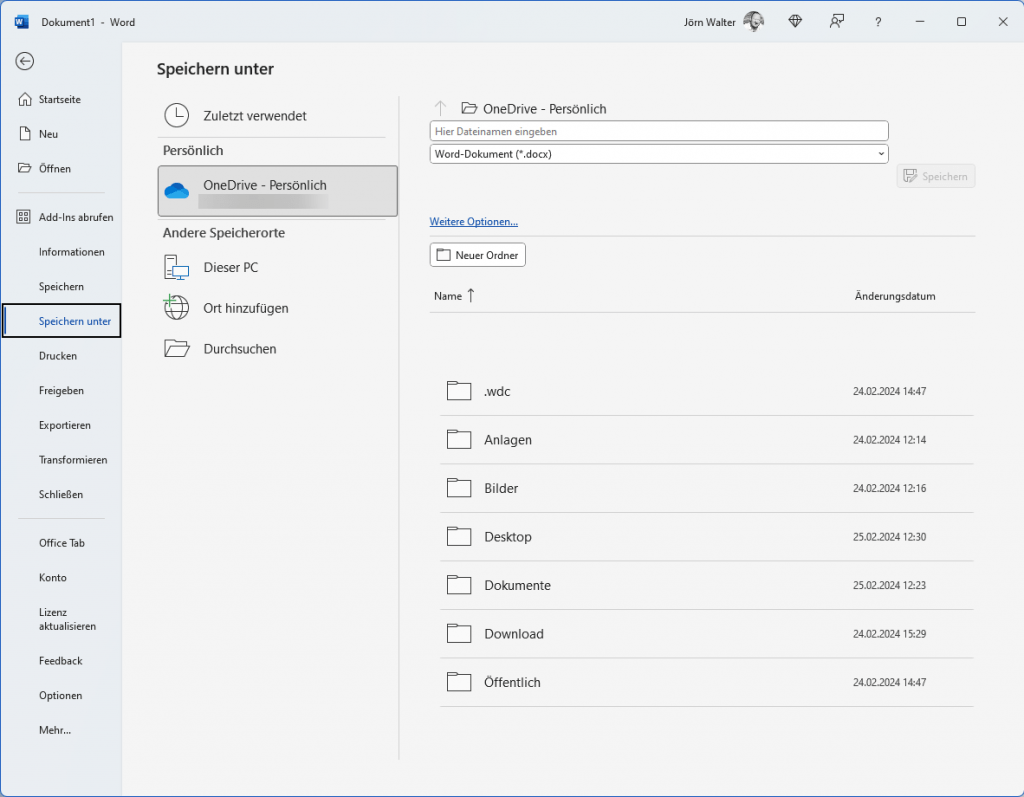Open the Word help icon

click(x=877, y=21)
